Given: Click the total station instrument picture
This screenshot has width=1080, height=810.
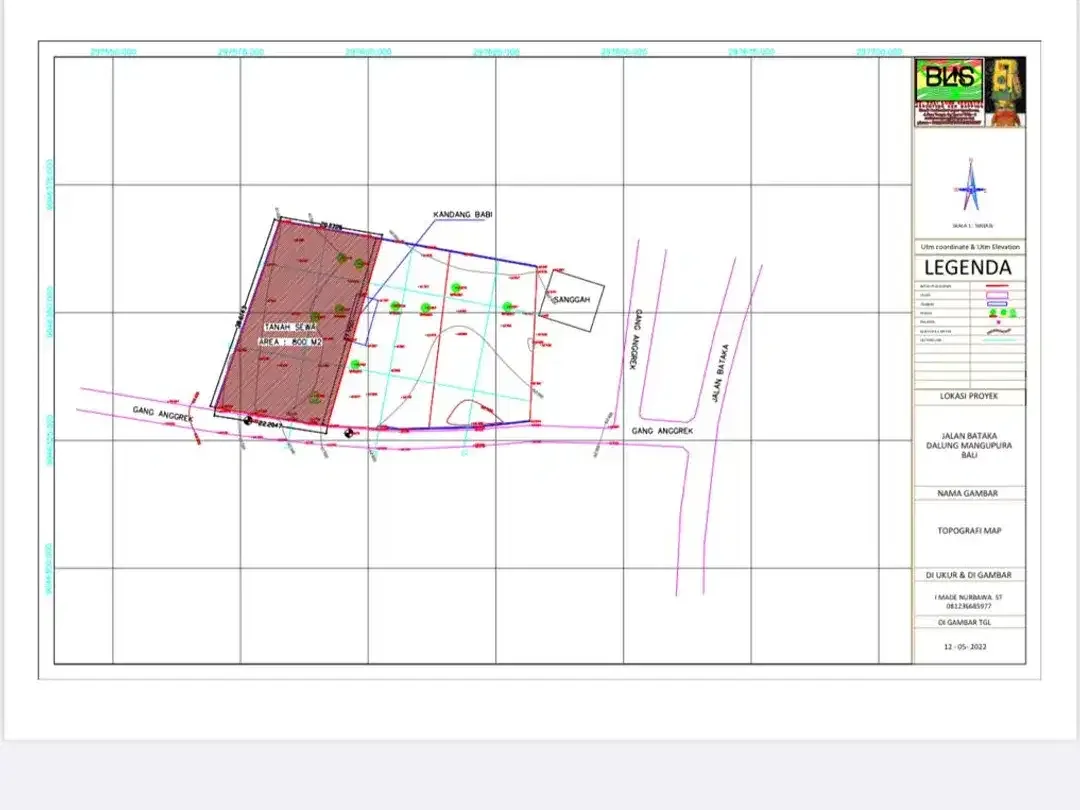Looking at the screenshot, I should pos(1006,92).
